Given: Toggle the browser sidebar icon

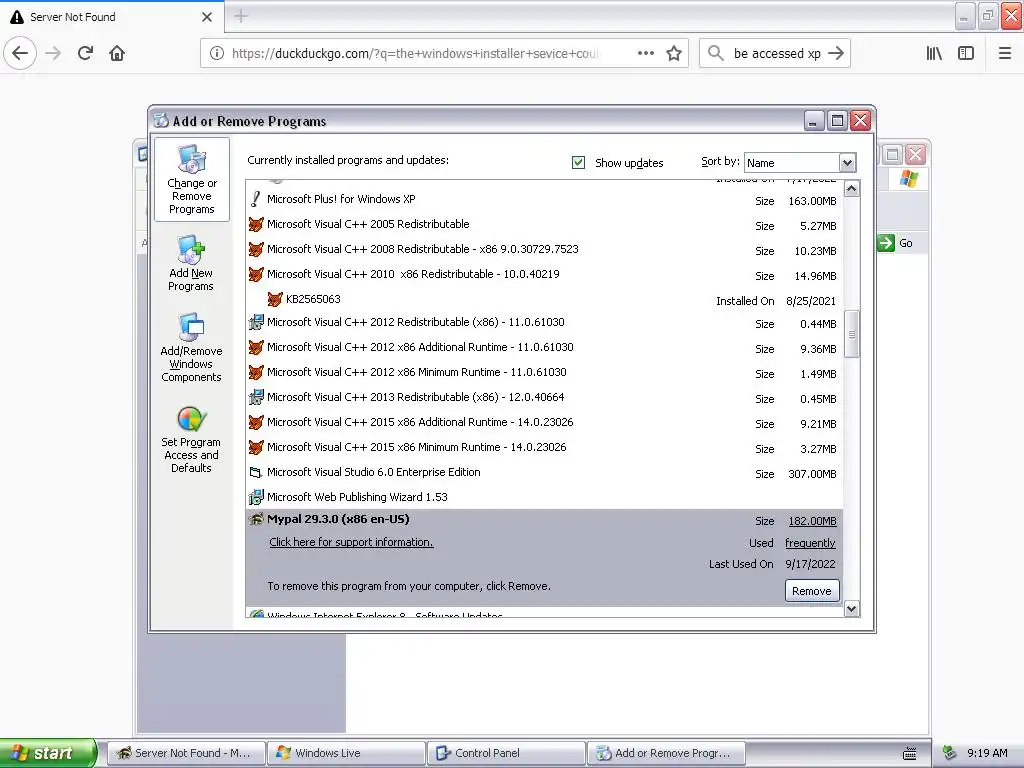Looking at the screenshot, I should click(x=966, y=53).
